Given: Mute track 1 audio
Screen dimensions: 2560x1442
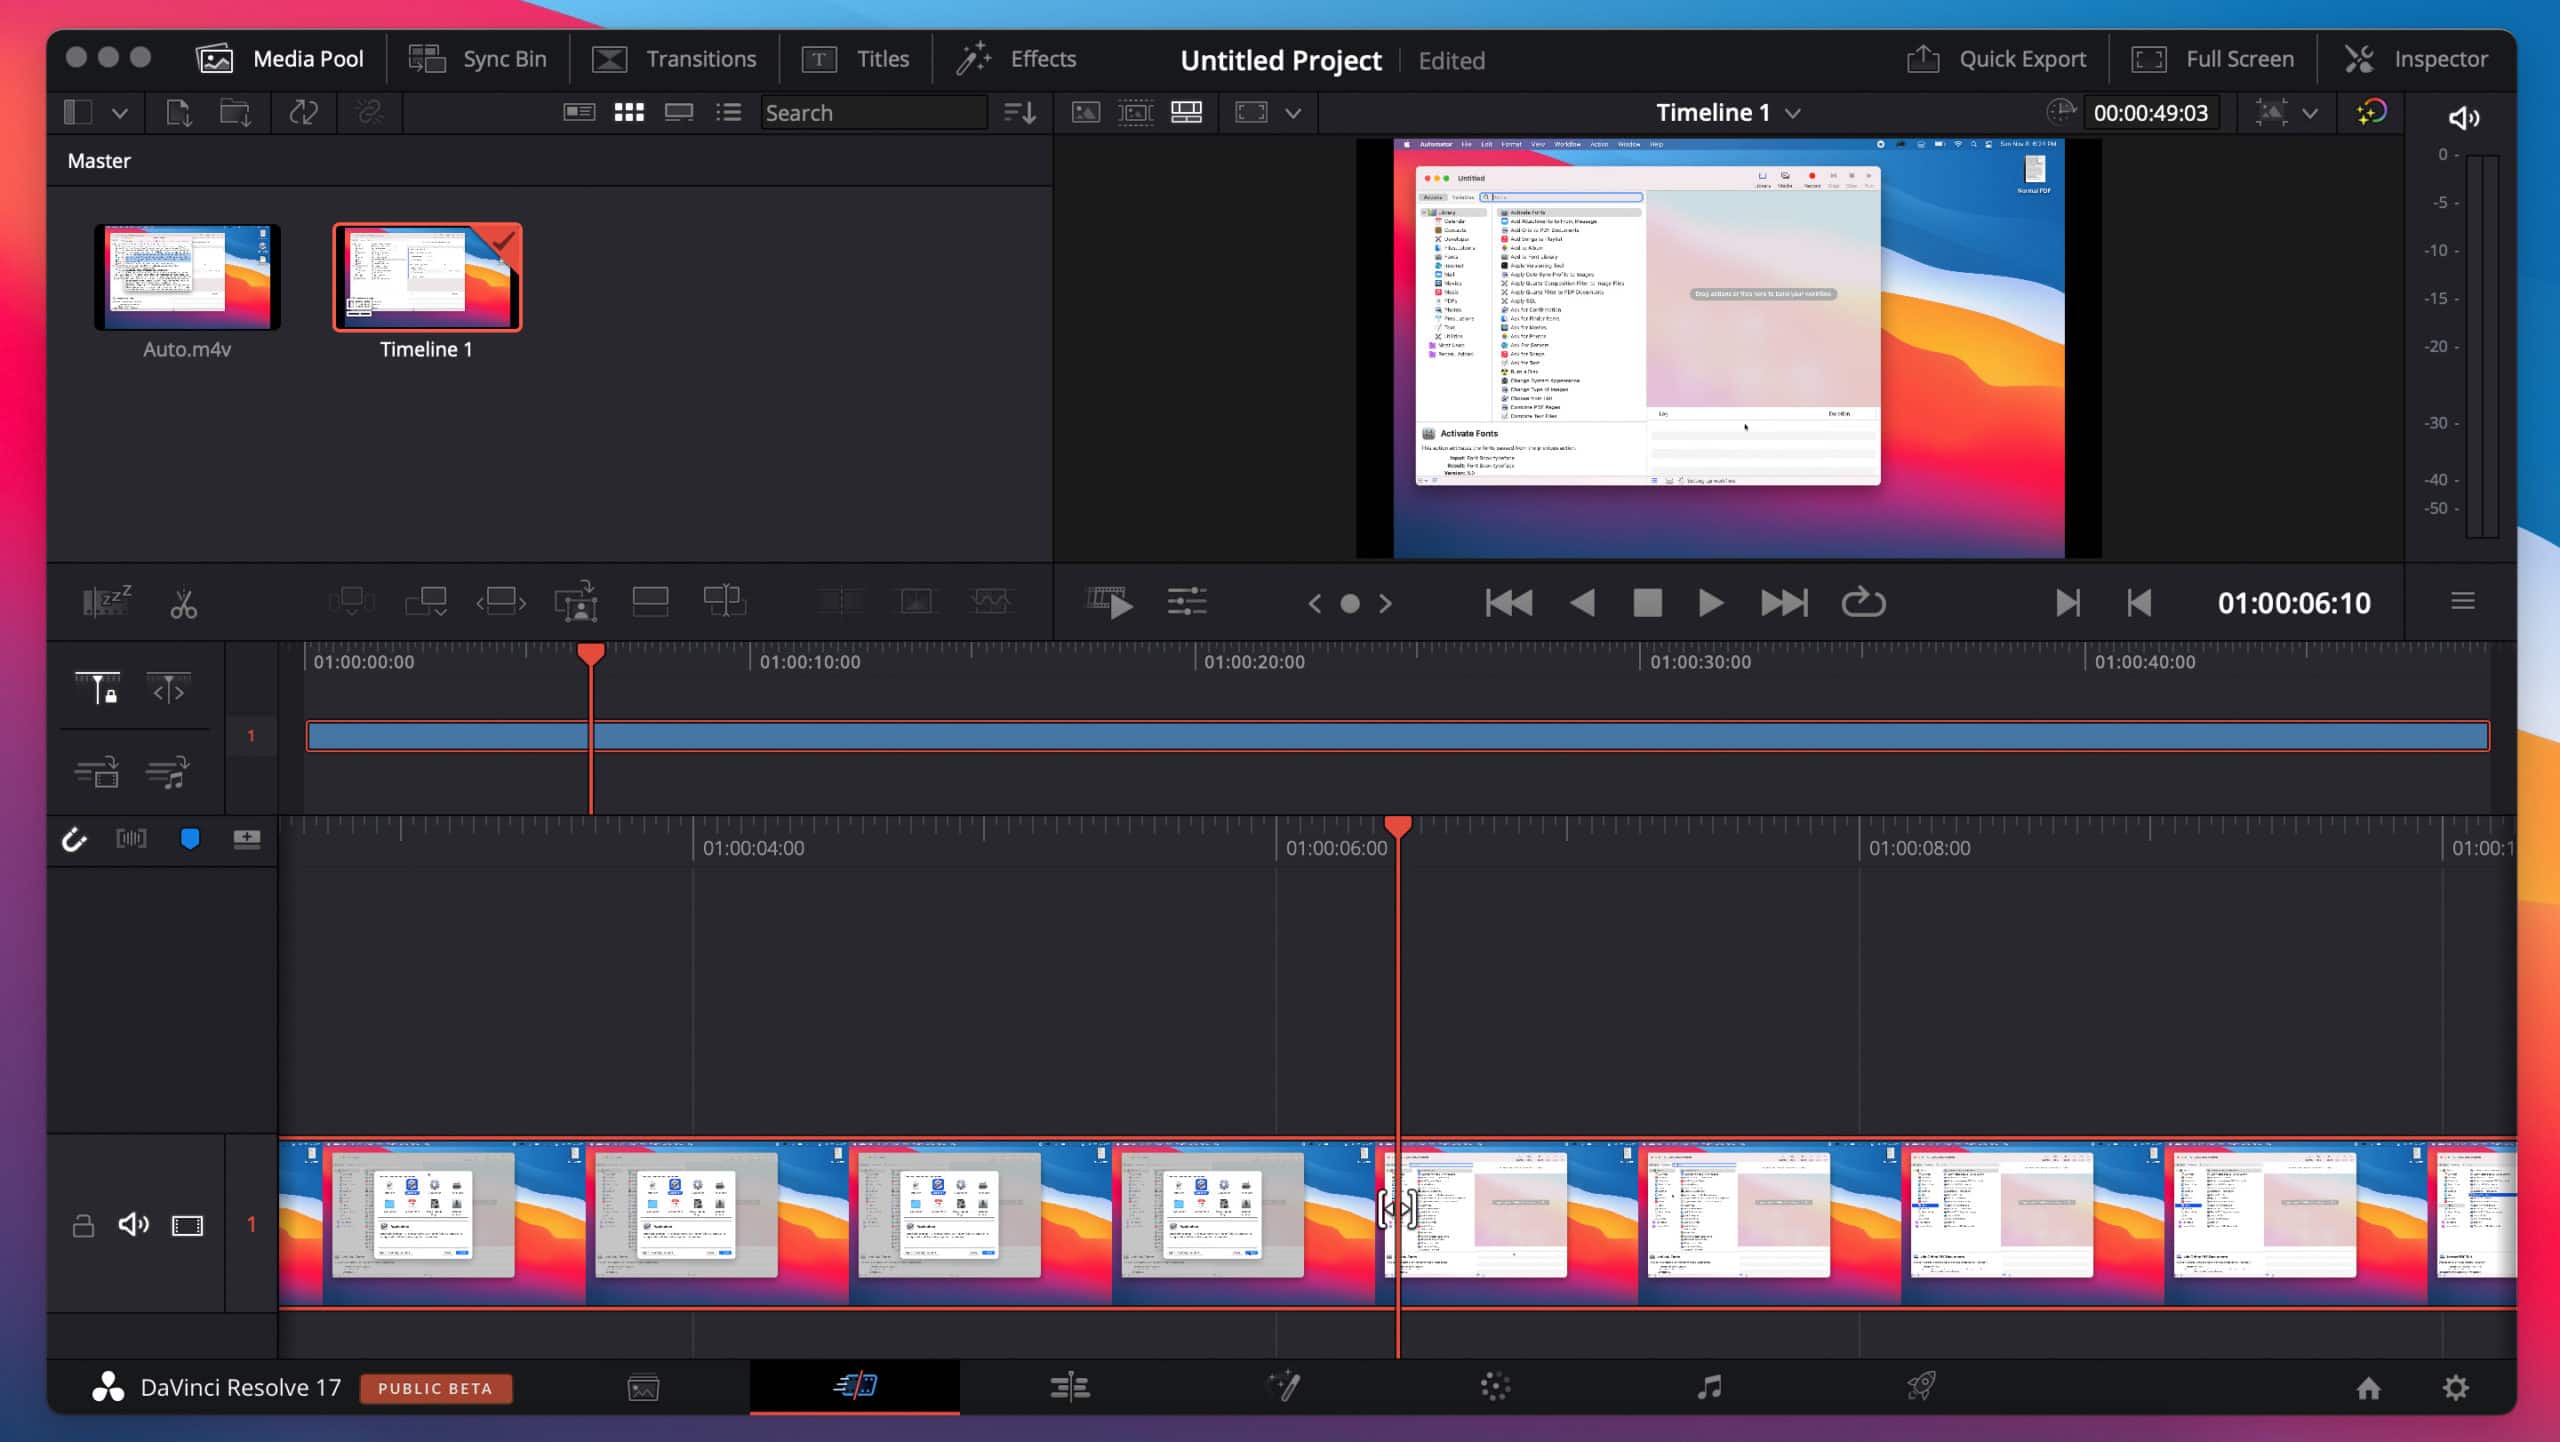Looking at the screenshot, I should 133,1224.
